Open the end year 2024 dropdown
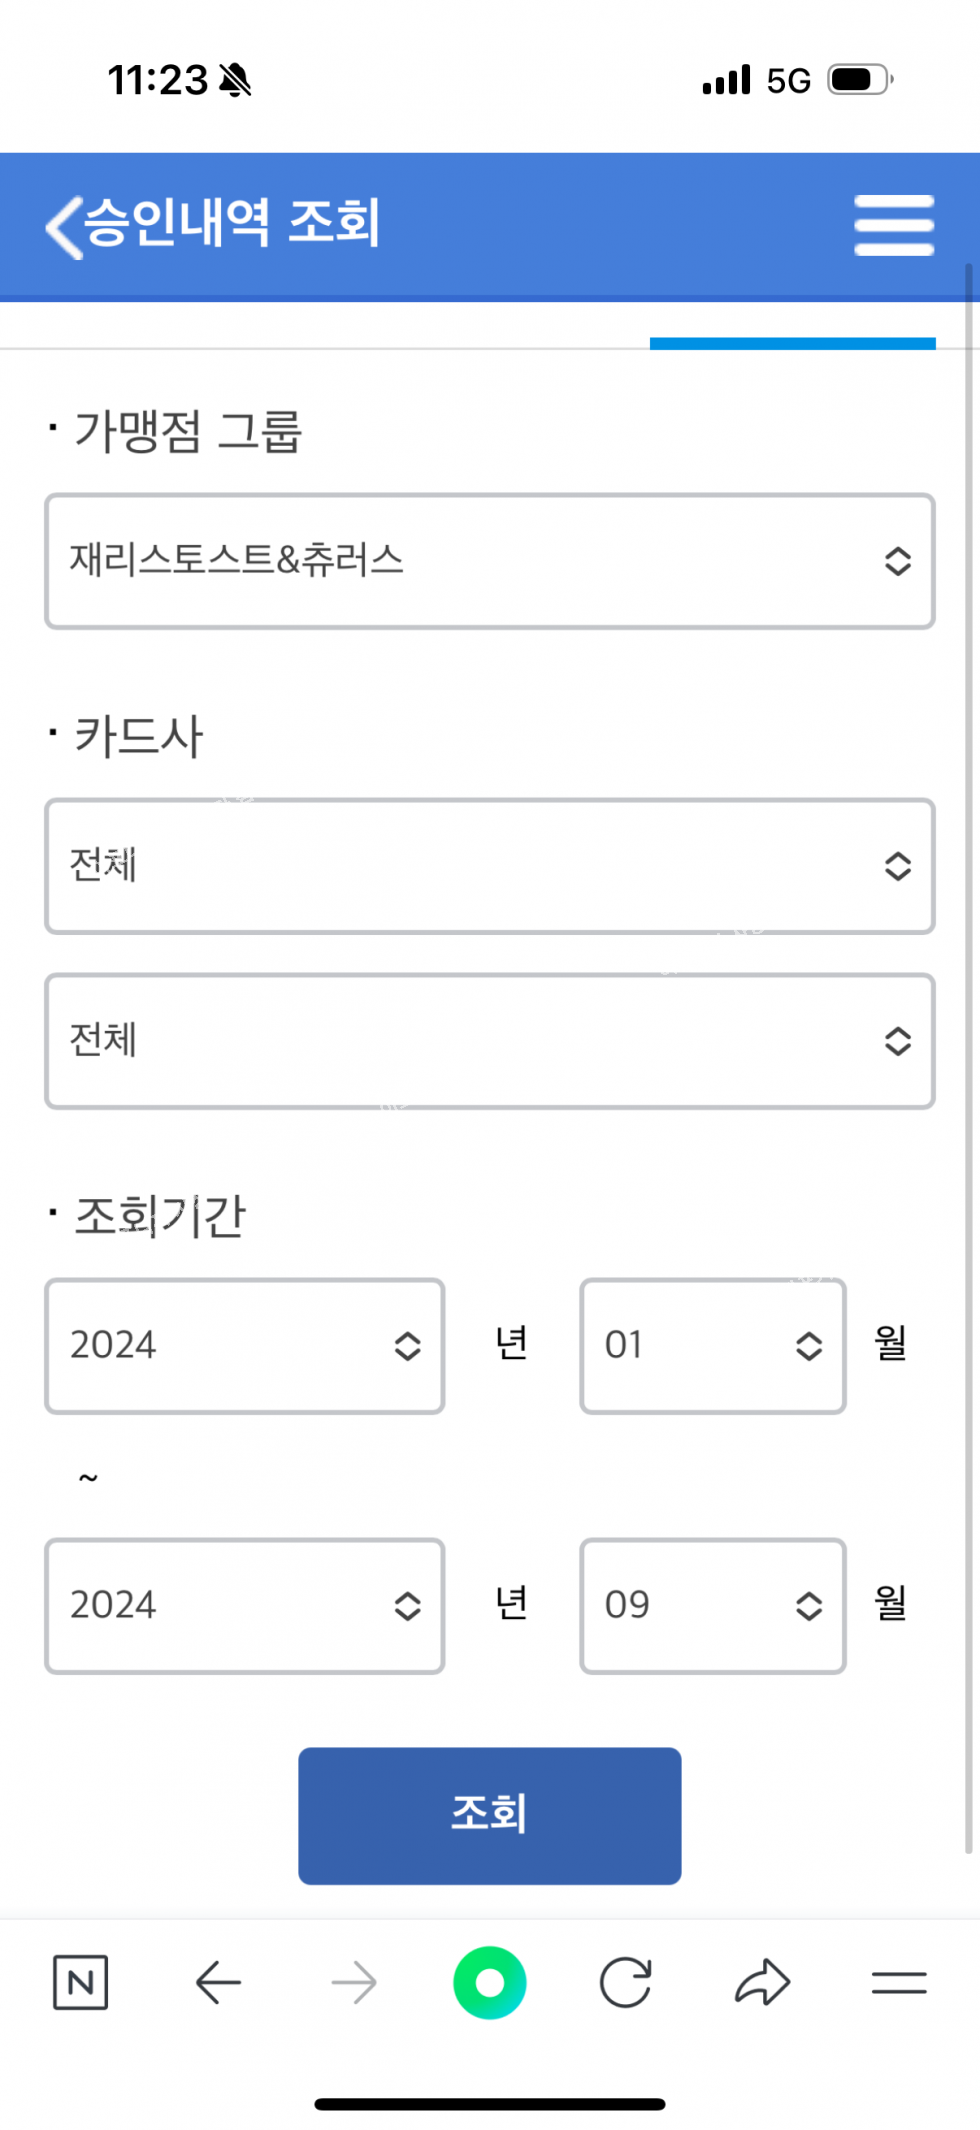The width and height of the screenshot is (980, 2130). (x=245, y=1606)
